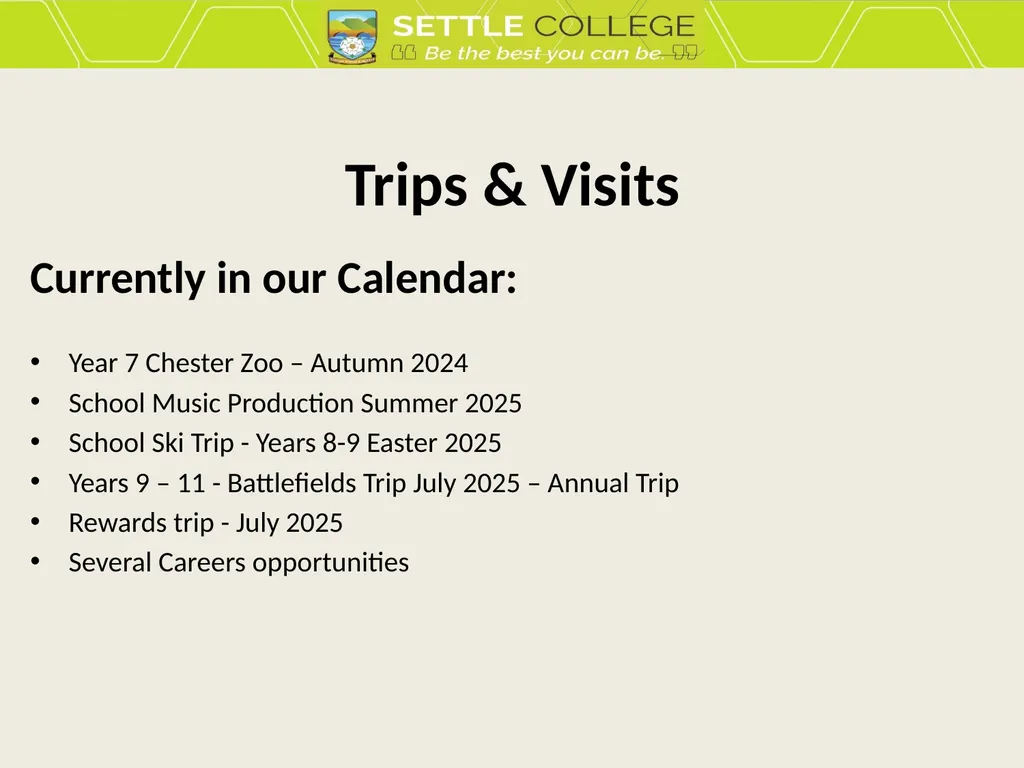Screen dimensions: 1024x768
Task: Click the bullet before School Music Production
Action: click(35, 402)
